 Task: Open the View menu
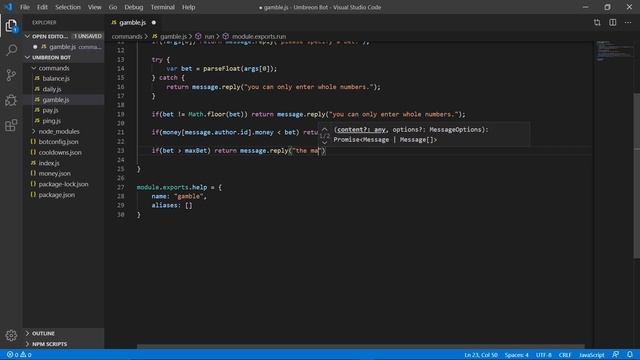tap(94, 7)
